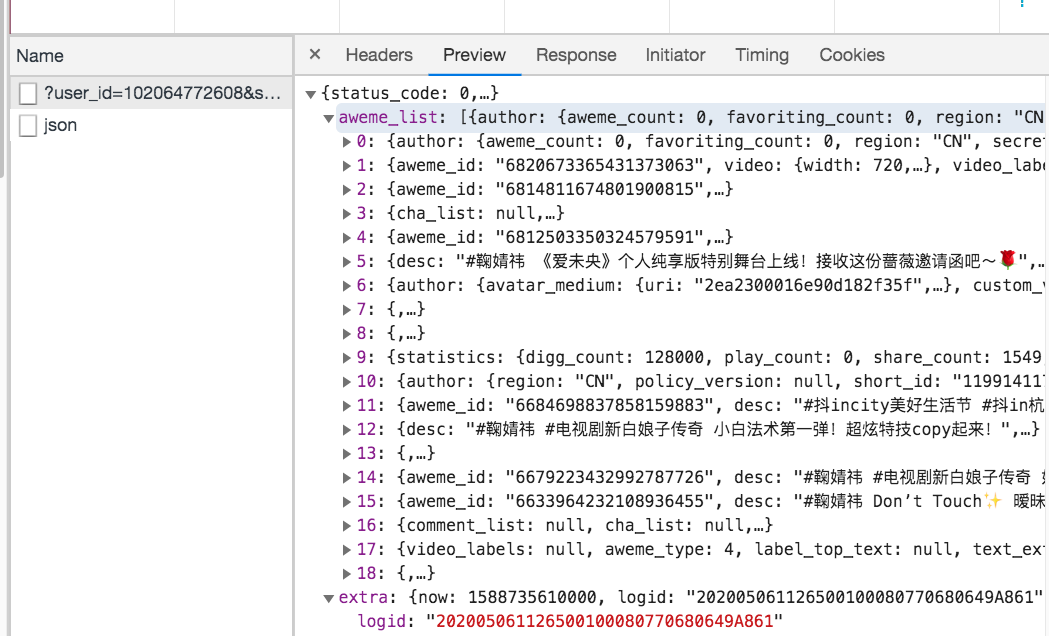Click the logid key name in the last line

point(381,621)
